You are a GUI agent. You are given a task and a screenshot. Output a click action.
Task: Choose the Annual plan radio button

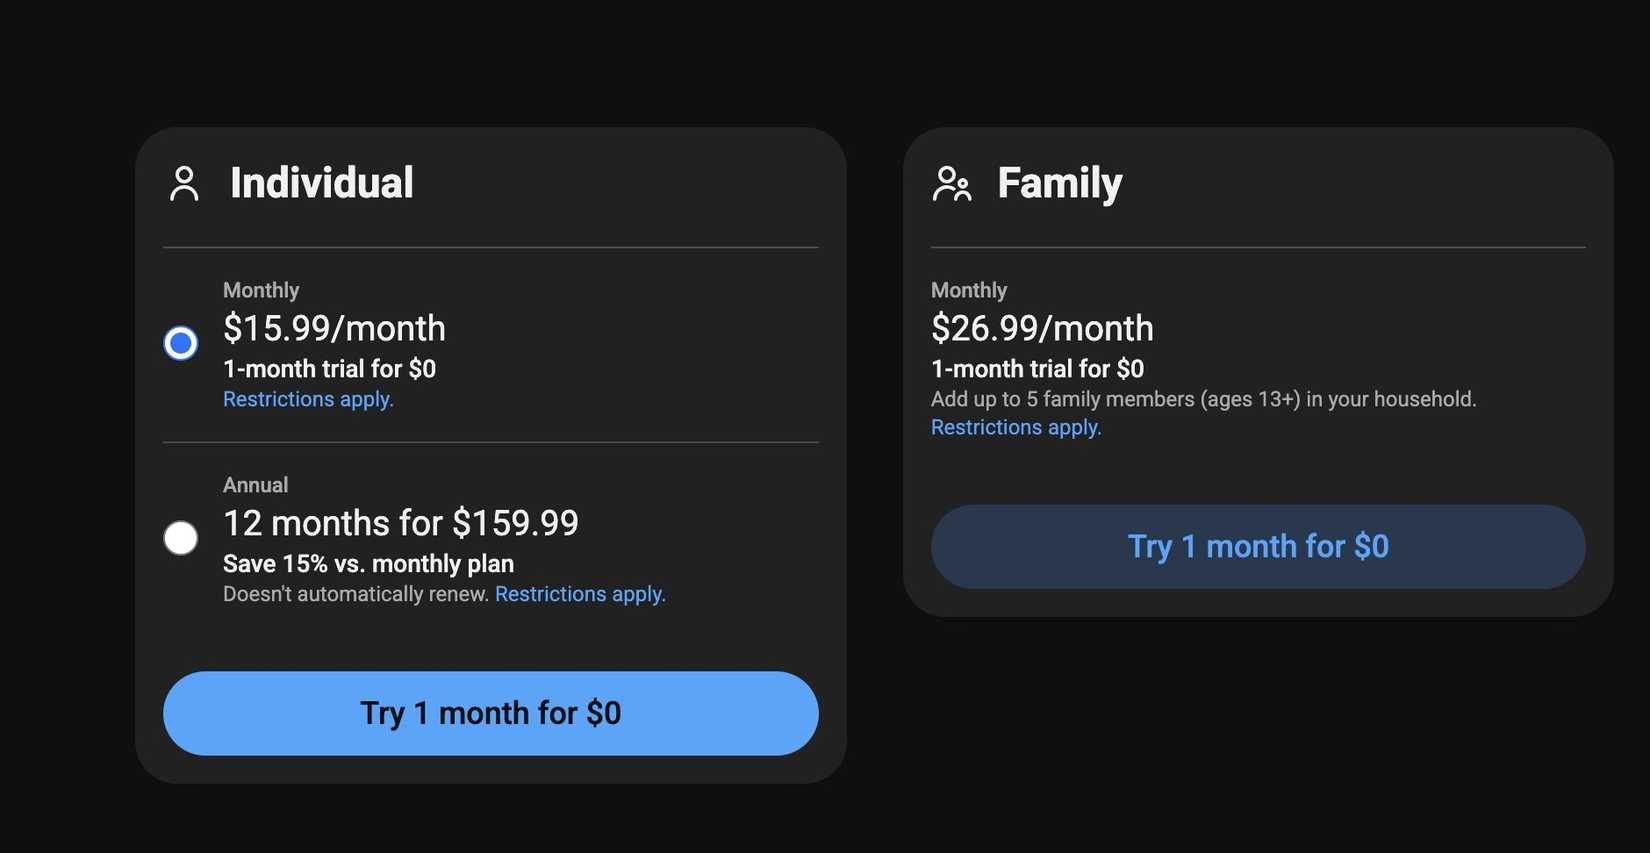[x=181, y=537]
